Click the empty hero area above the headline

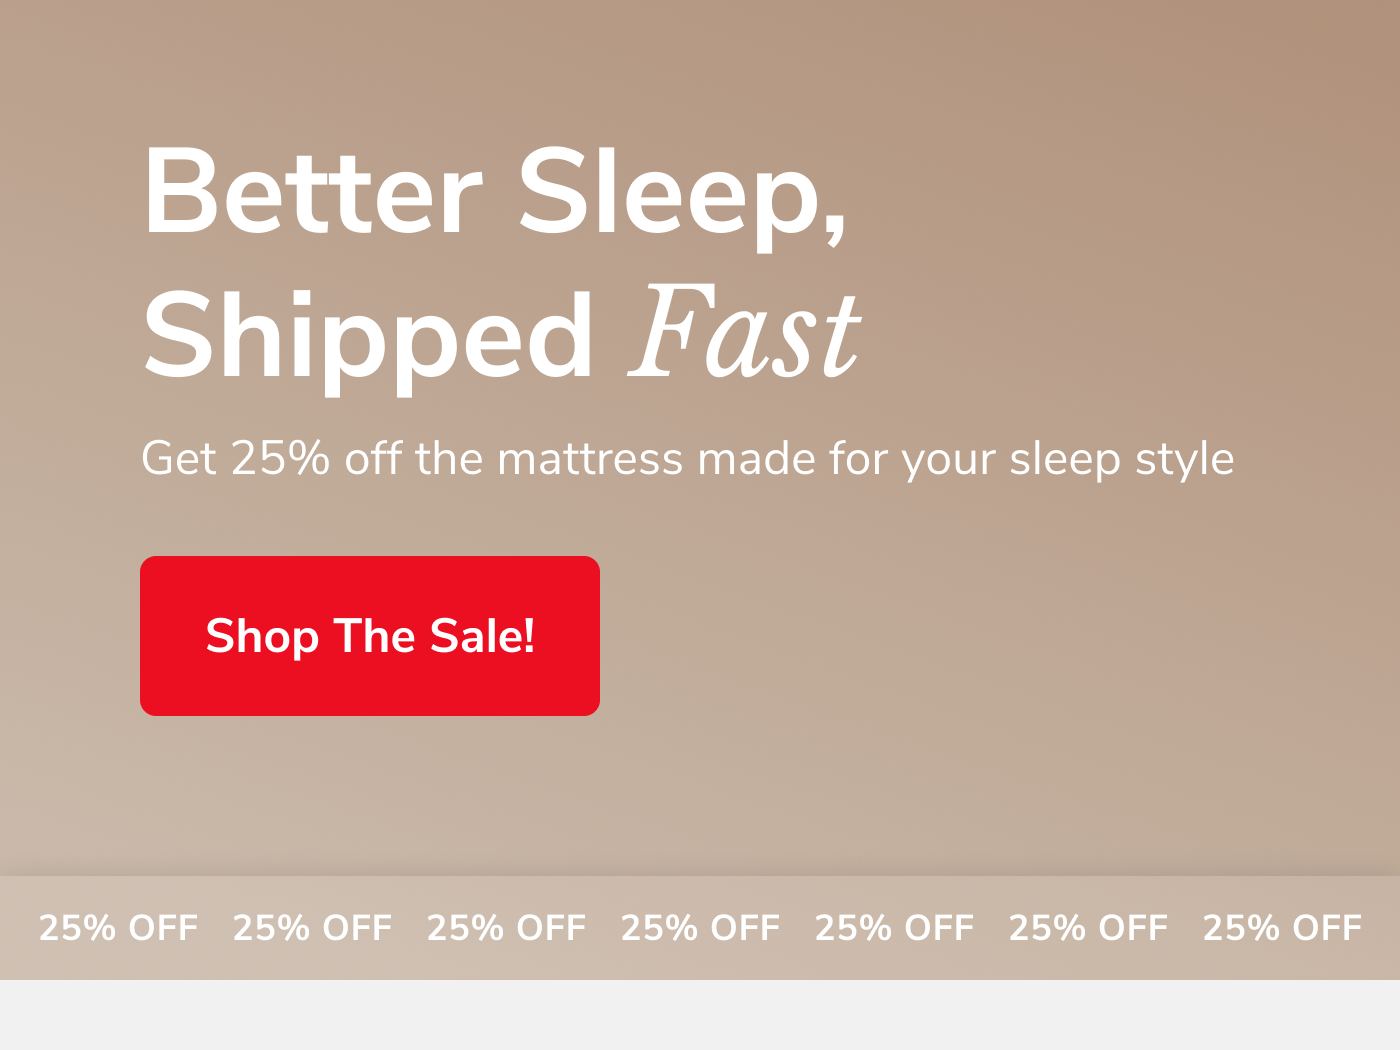700,60
